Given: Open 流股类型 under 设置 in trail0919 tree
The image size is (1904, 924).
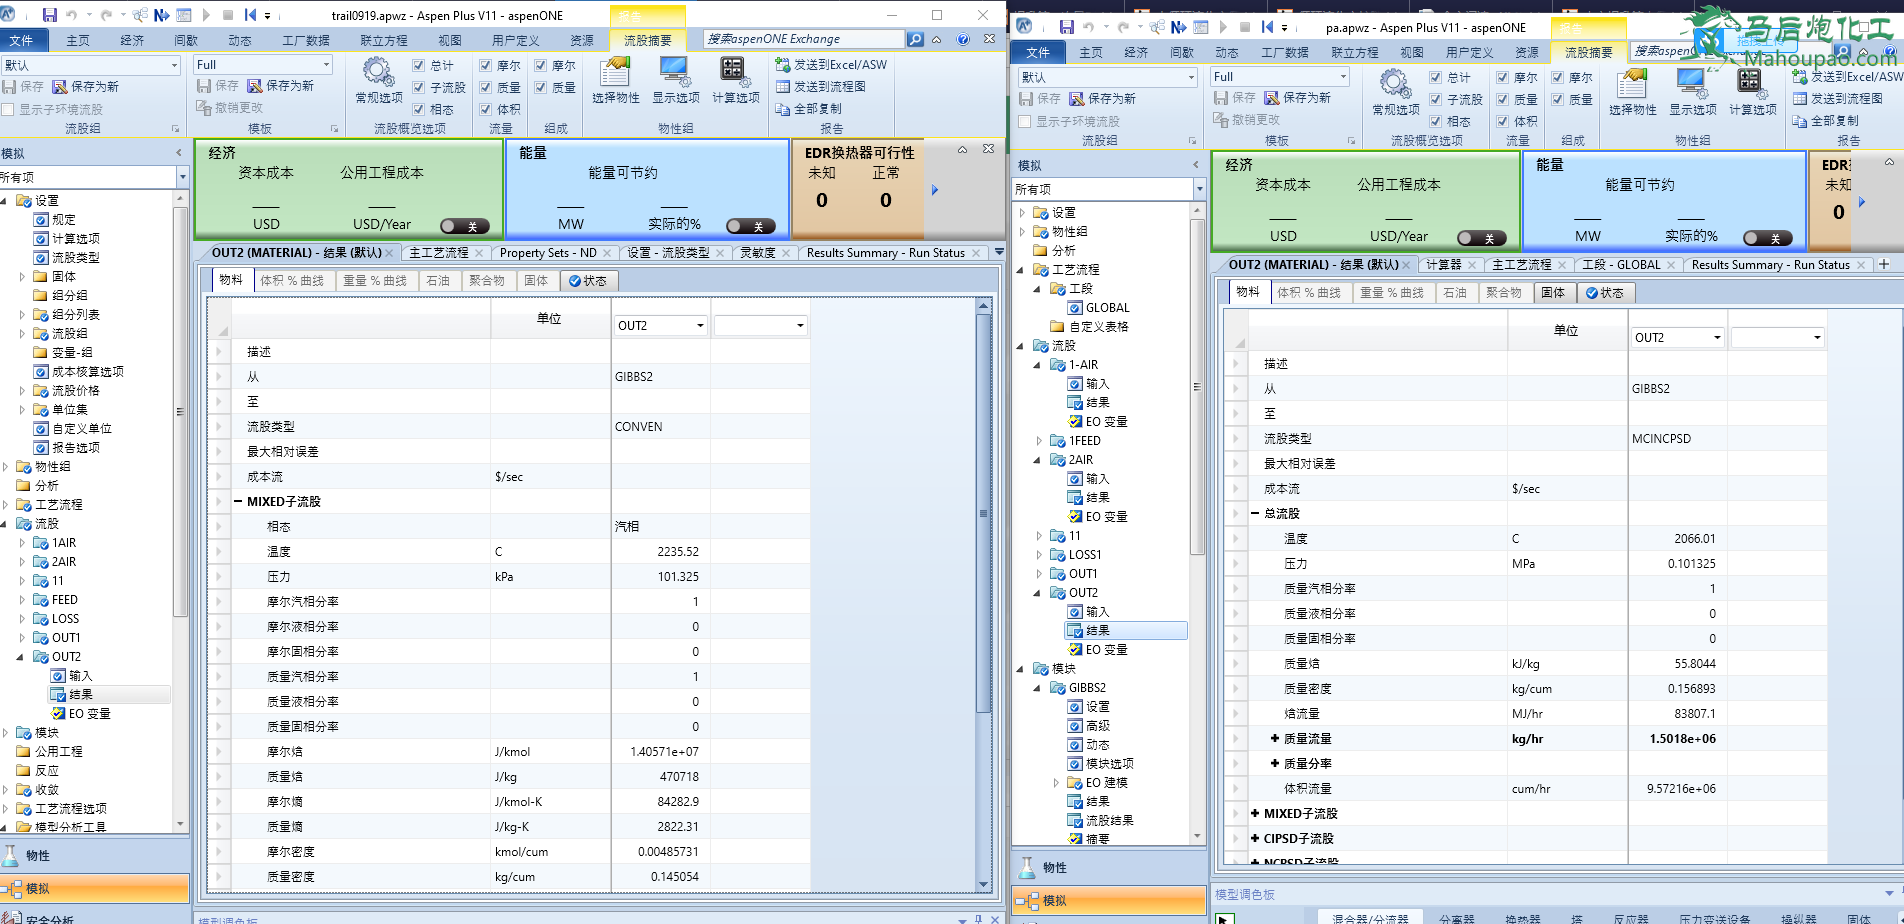Looking at the screenshot, I should [75, 258].
